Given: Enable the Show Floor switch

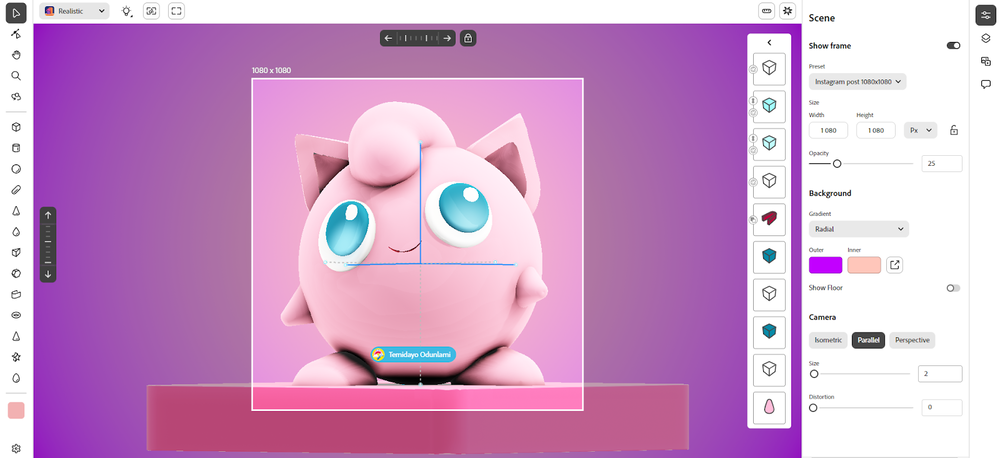Looking at the screenshot, I should click(x=953, y=288).
